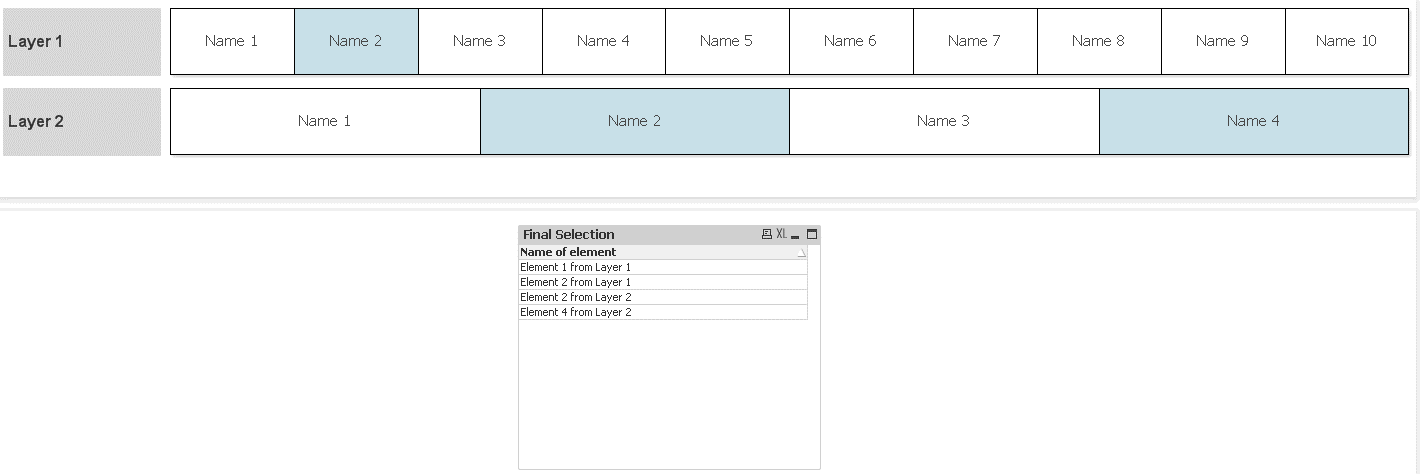
Task: Toggle Name 4 in Layer 2 row
Action: (1253, 122)
